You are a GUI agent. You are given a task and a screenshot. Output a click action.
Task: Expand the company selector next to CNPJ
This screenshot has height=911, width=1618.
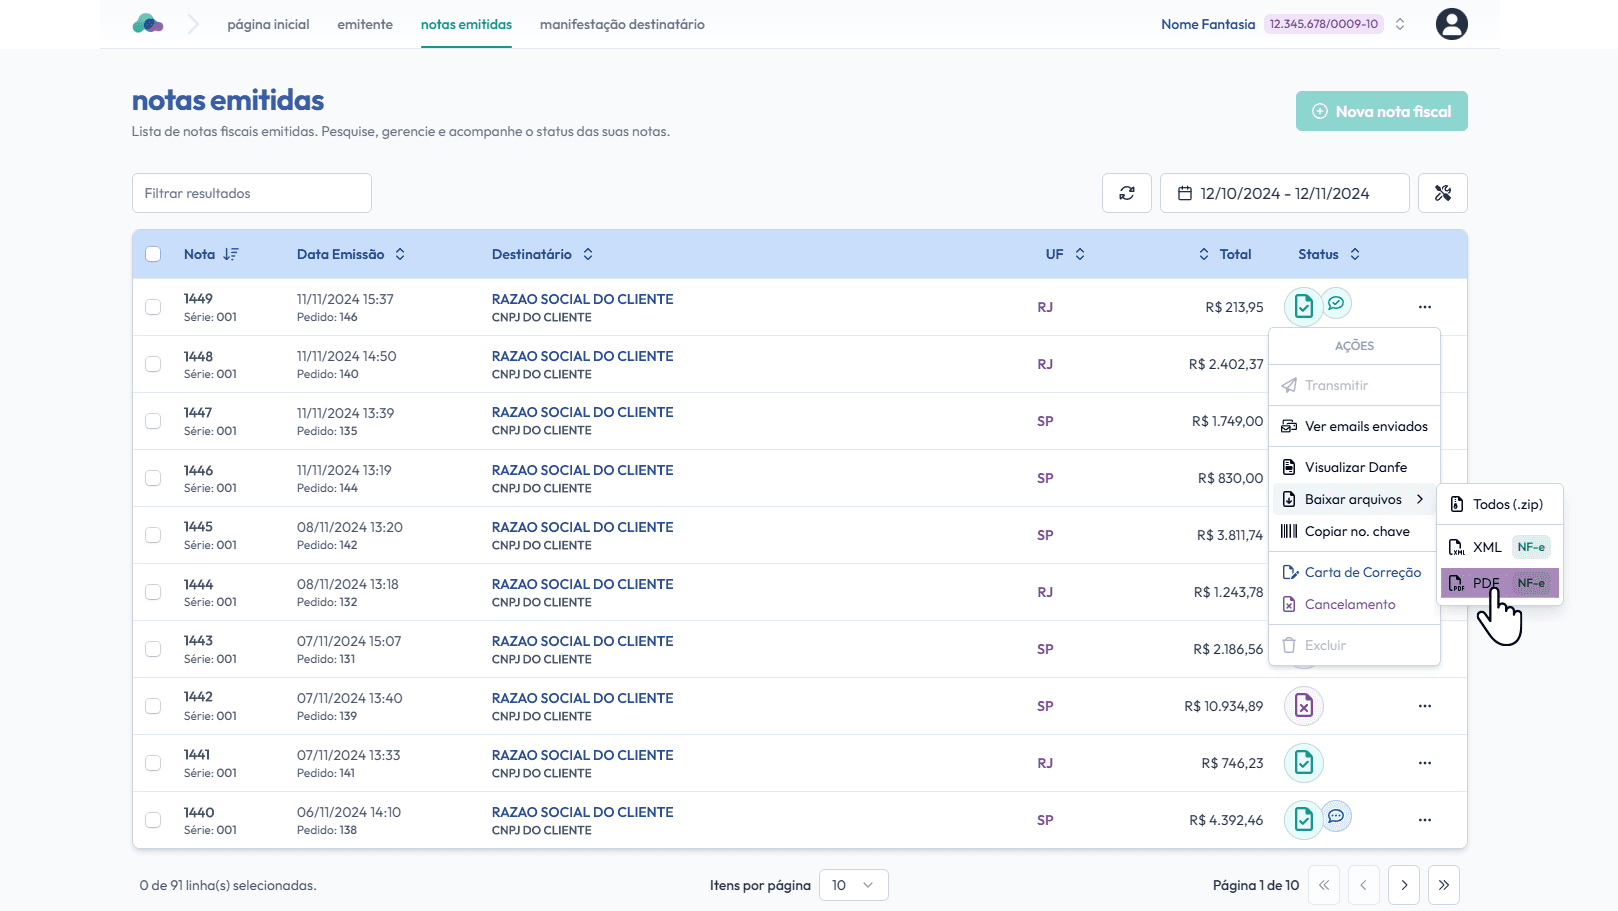click(x=1400, y=24)
